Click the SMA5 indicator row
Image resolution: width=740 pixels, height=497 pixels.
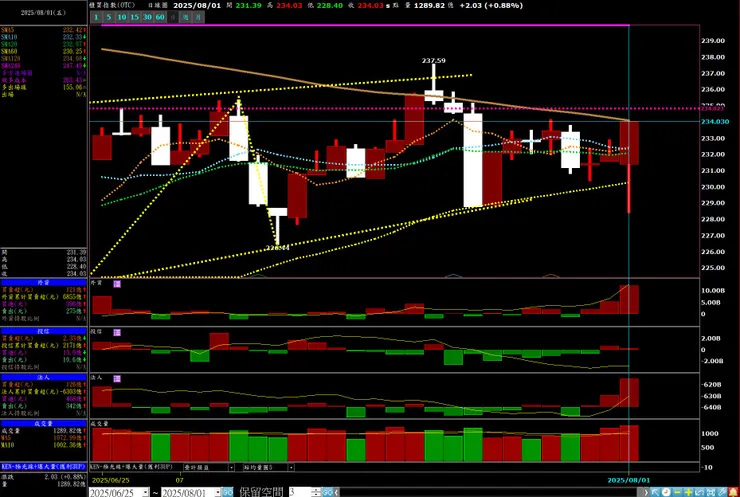pyautogui.click(x=43, y=30)
